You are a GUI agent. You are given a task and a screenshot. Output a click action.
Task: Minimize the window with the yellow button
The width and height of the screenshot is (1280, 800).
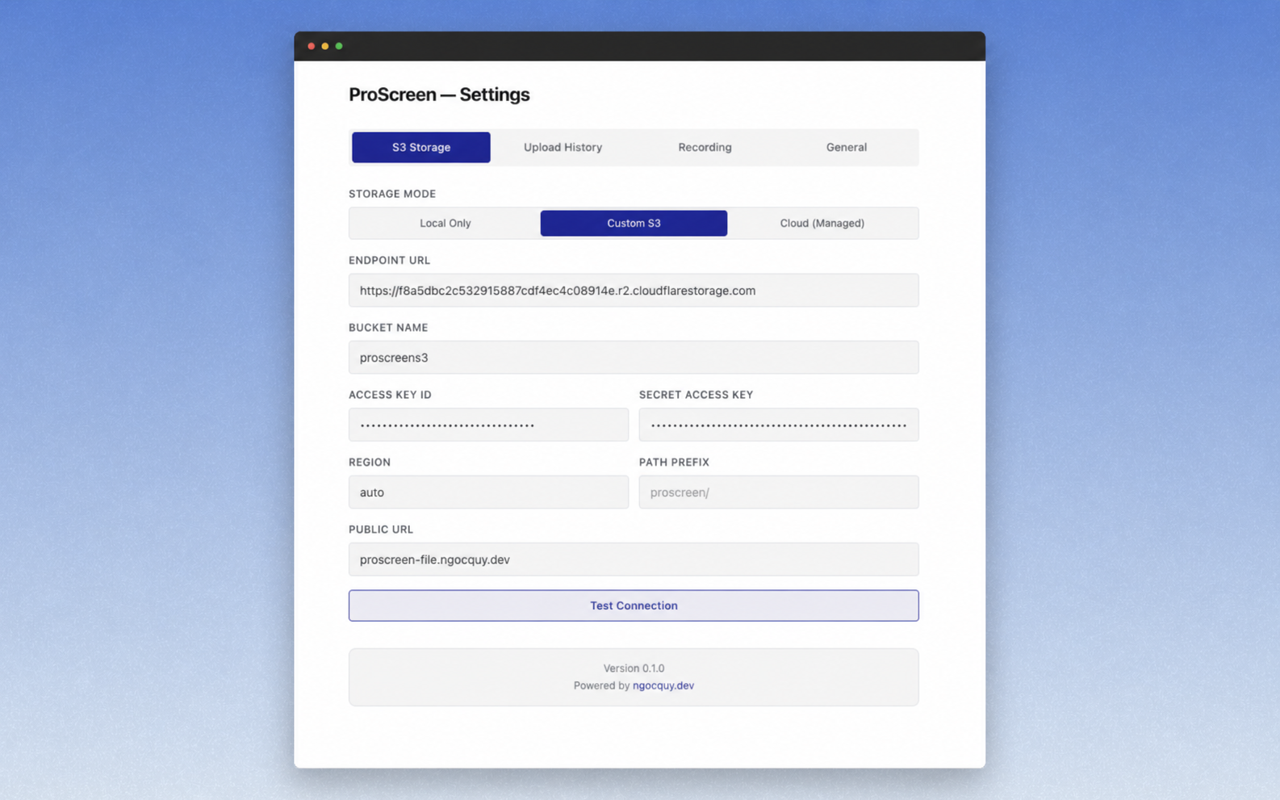pos(325,46)
